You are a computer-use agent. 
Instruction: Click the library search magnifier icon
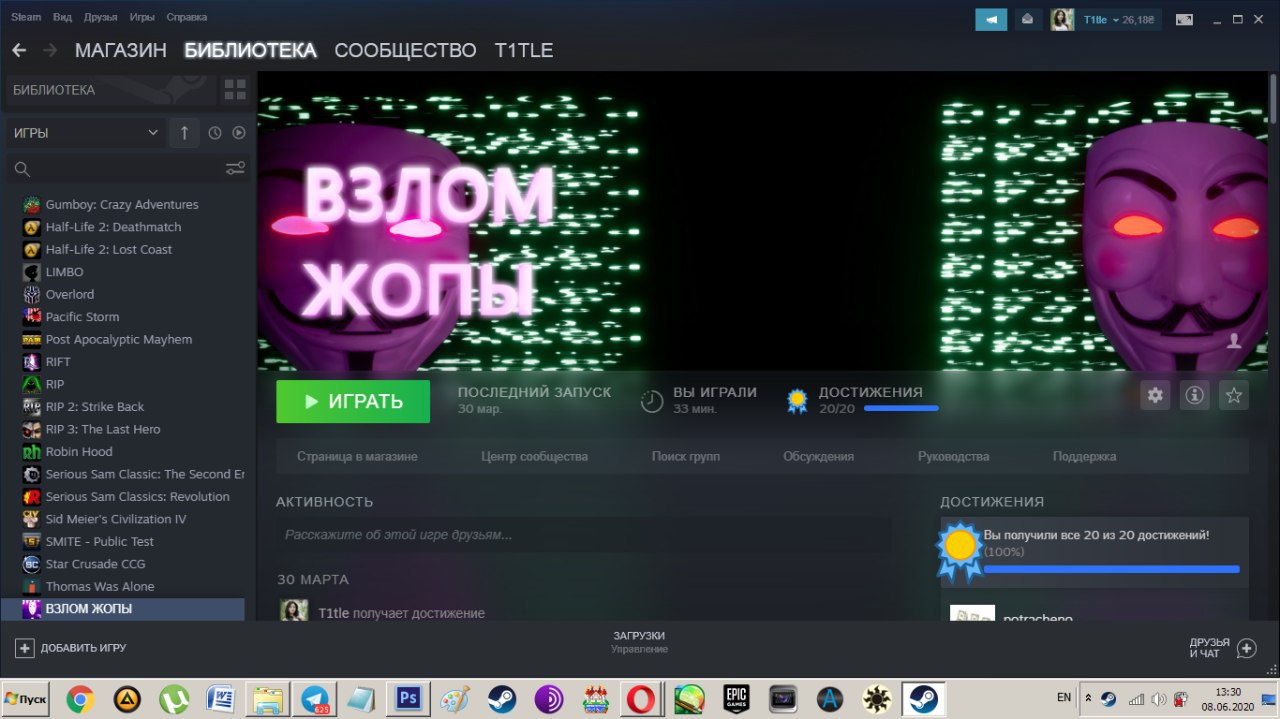coord(22,169)
